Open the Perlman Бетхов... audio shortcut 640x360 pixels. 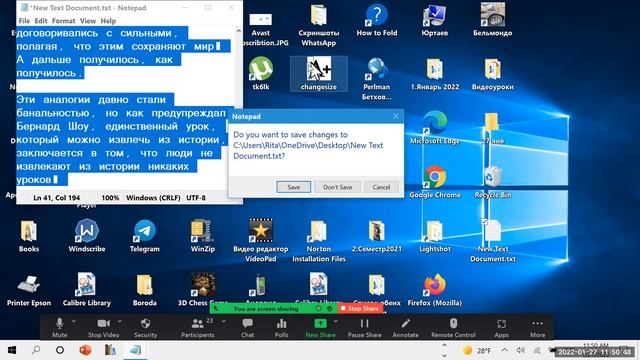click(376, 78)
